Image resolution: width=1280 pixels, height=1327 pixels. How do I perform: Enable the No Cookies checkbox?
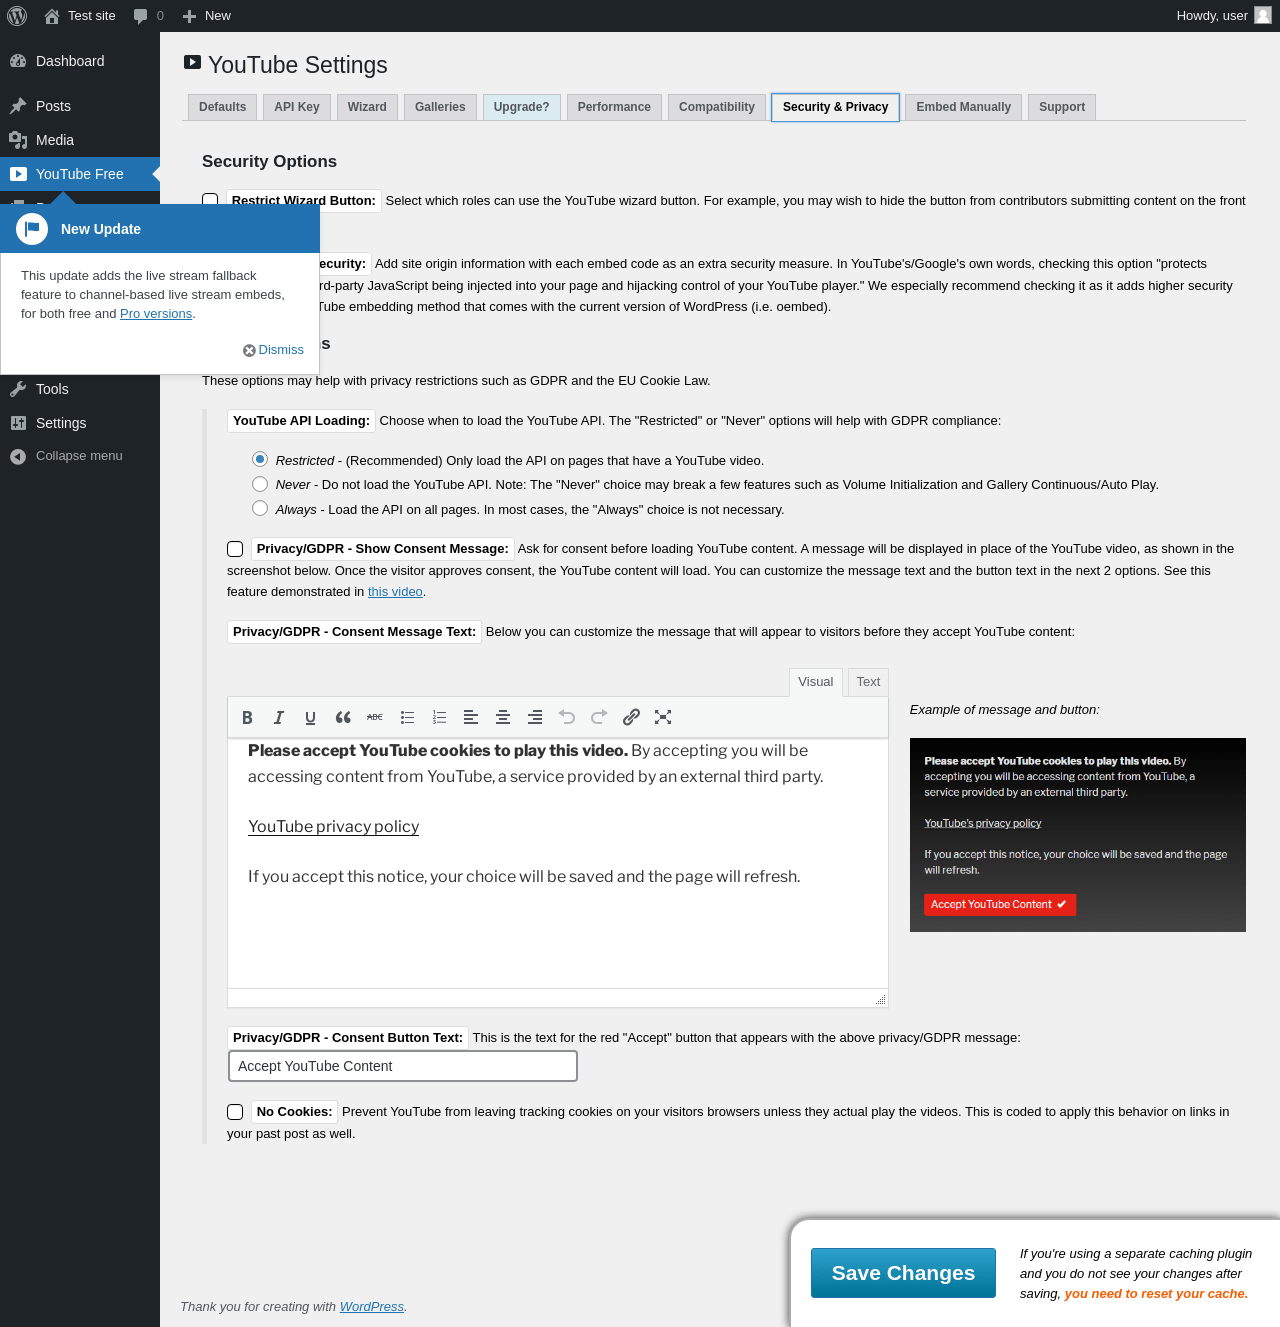(235, 1112)
